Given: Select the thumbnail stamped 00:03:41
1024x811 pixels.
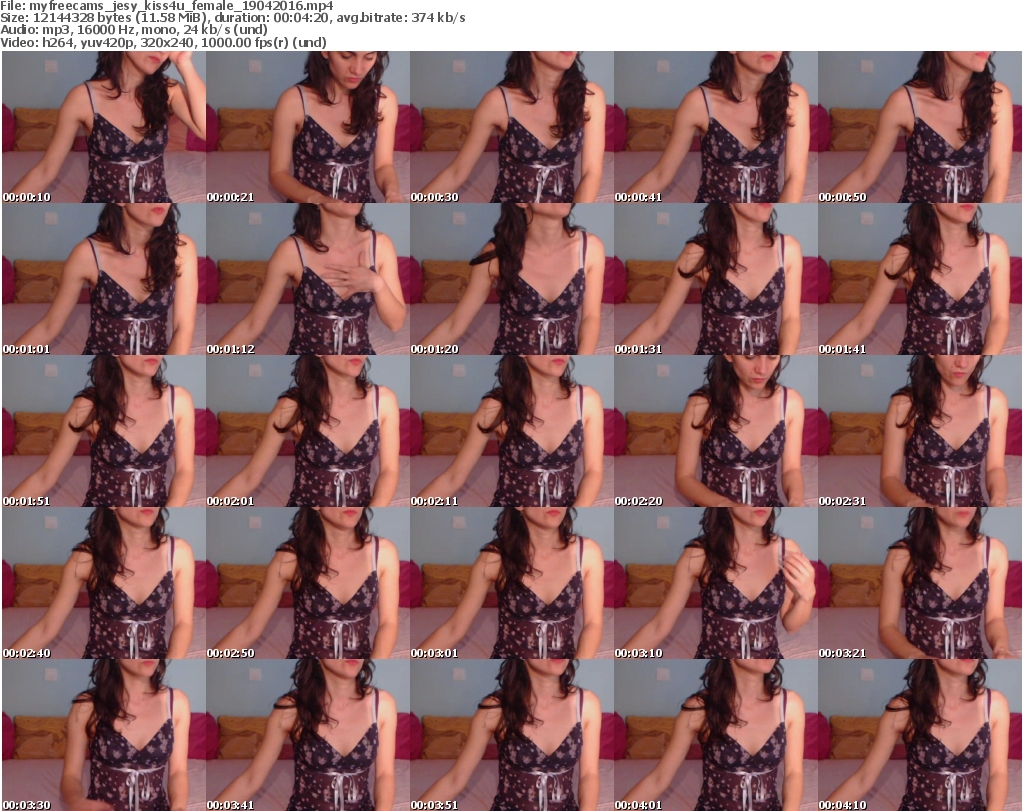Looking at the screenshot, I should (x=308, y=735).
